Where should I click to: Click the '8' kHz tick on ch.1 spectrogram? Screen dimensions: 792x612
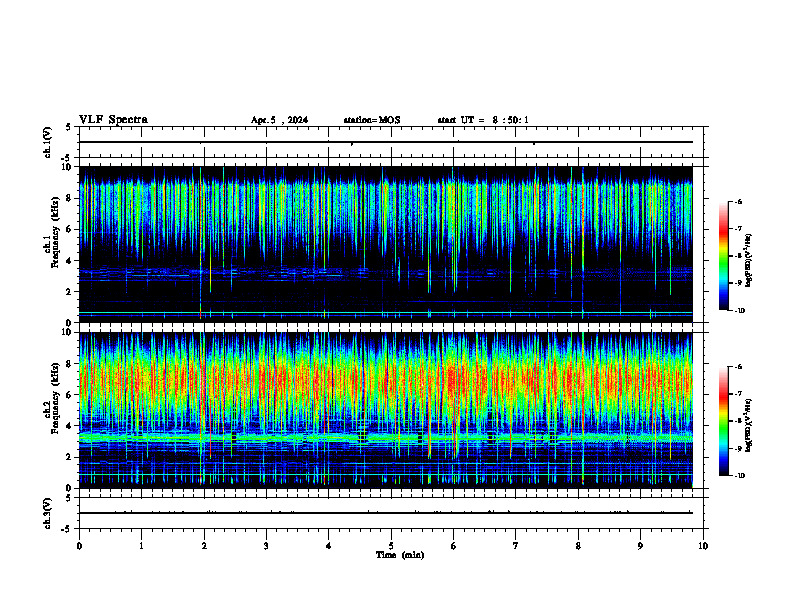69,198
